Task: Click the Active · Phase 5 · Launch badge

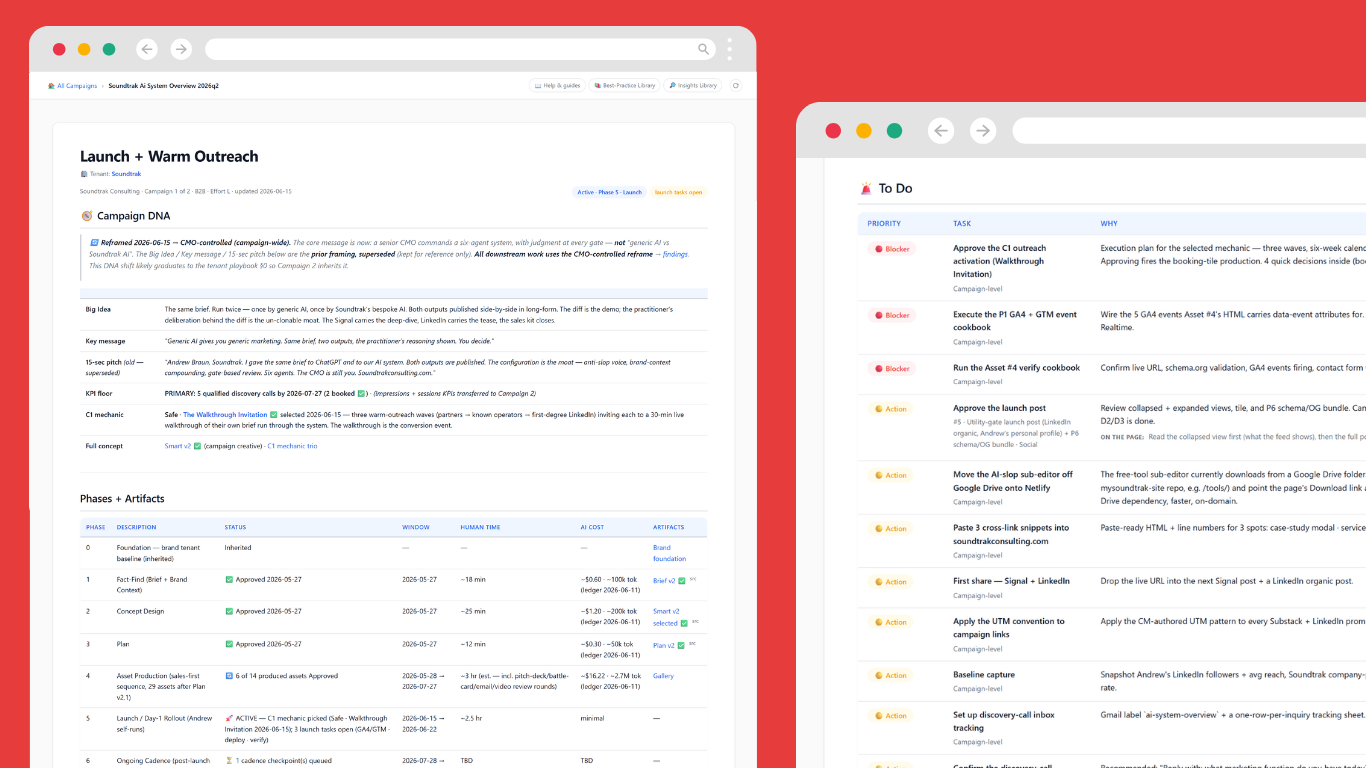Action: [609, 192]
